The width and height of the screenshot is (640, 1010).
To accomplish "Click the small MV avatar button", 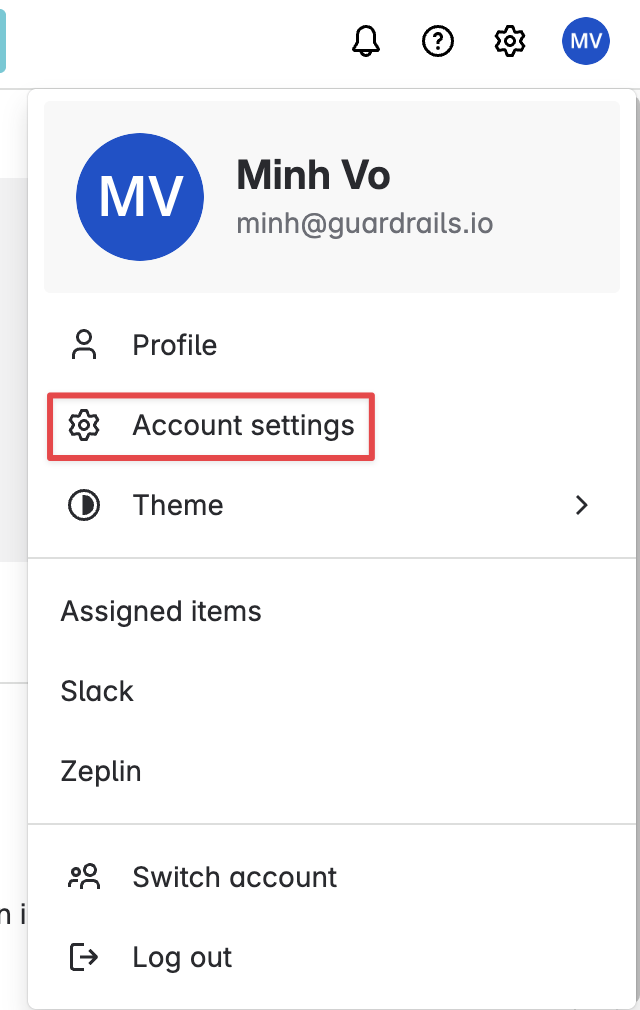I will 586,41.
